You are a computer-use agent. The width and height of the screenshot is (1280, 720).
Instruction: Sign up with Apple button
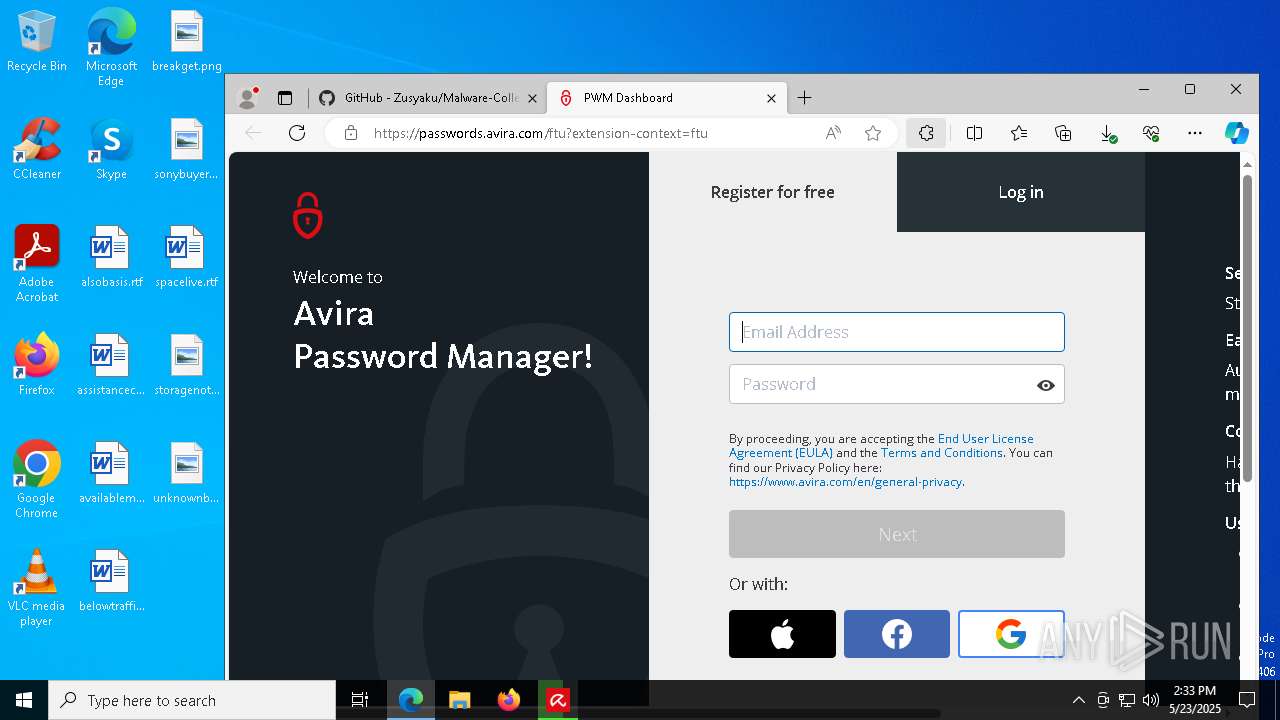[782, 634]
